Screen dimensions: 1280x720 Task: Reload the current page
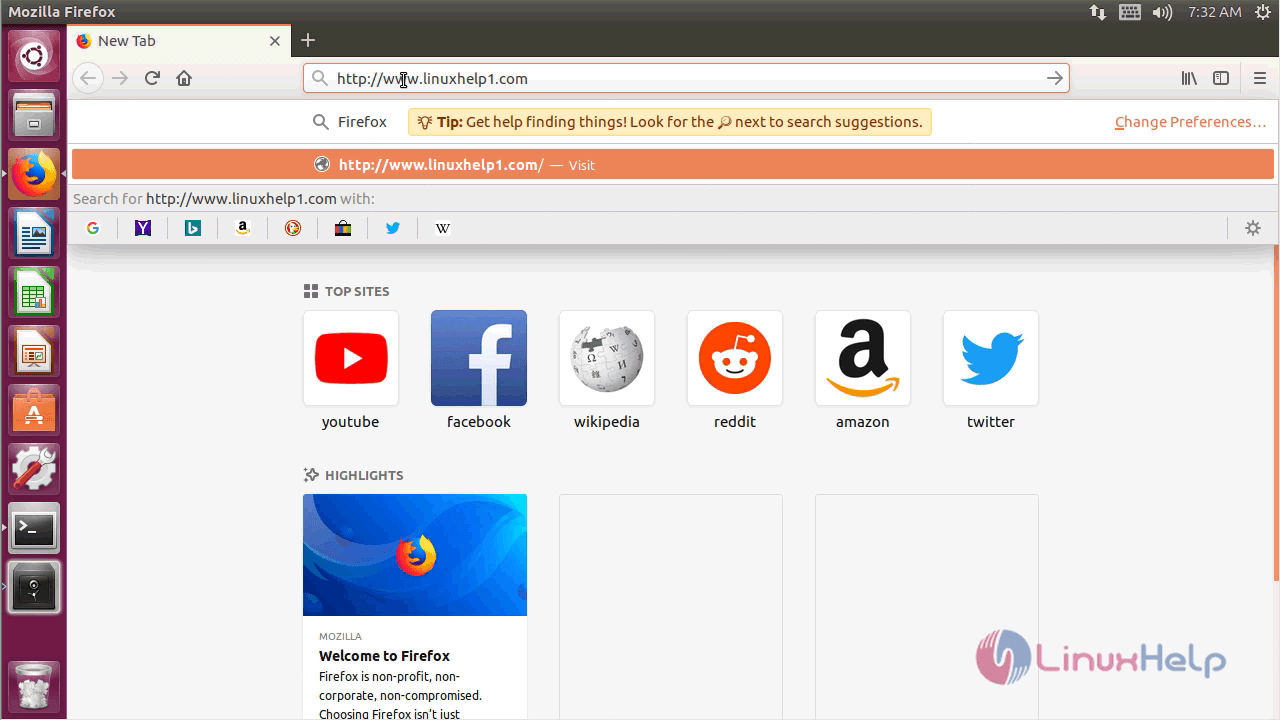point(152,78)
